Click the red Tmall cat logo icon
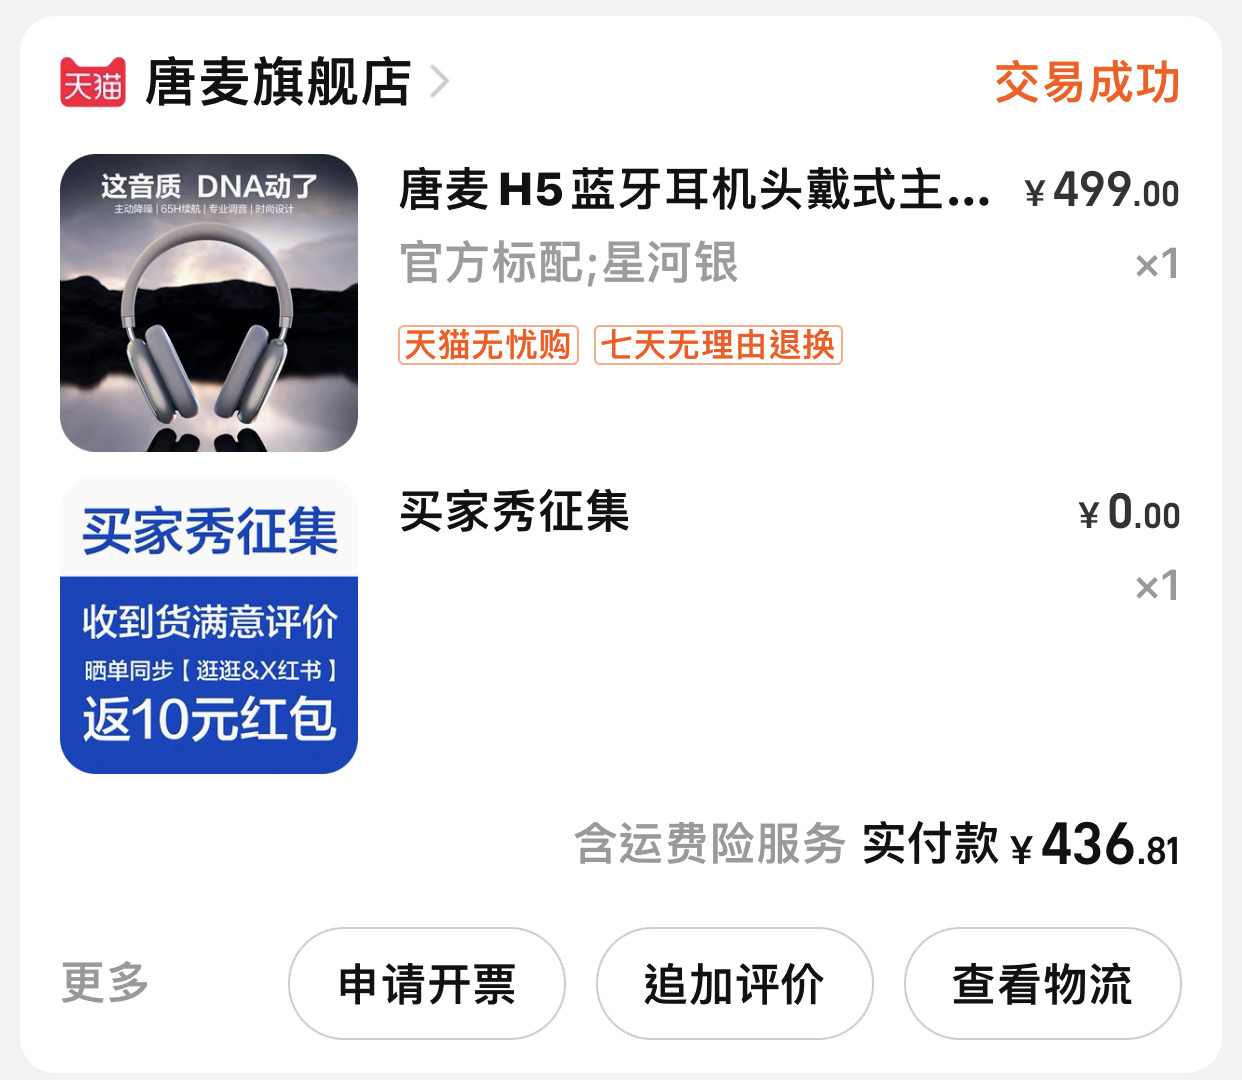This screenshot has height=1080, width=1242. (x=93, y=82)
